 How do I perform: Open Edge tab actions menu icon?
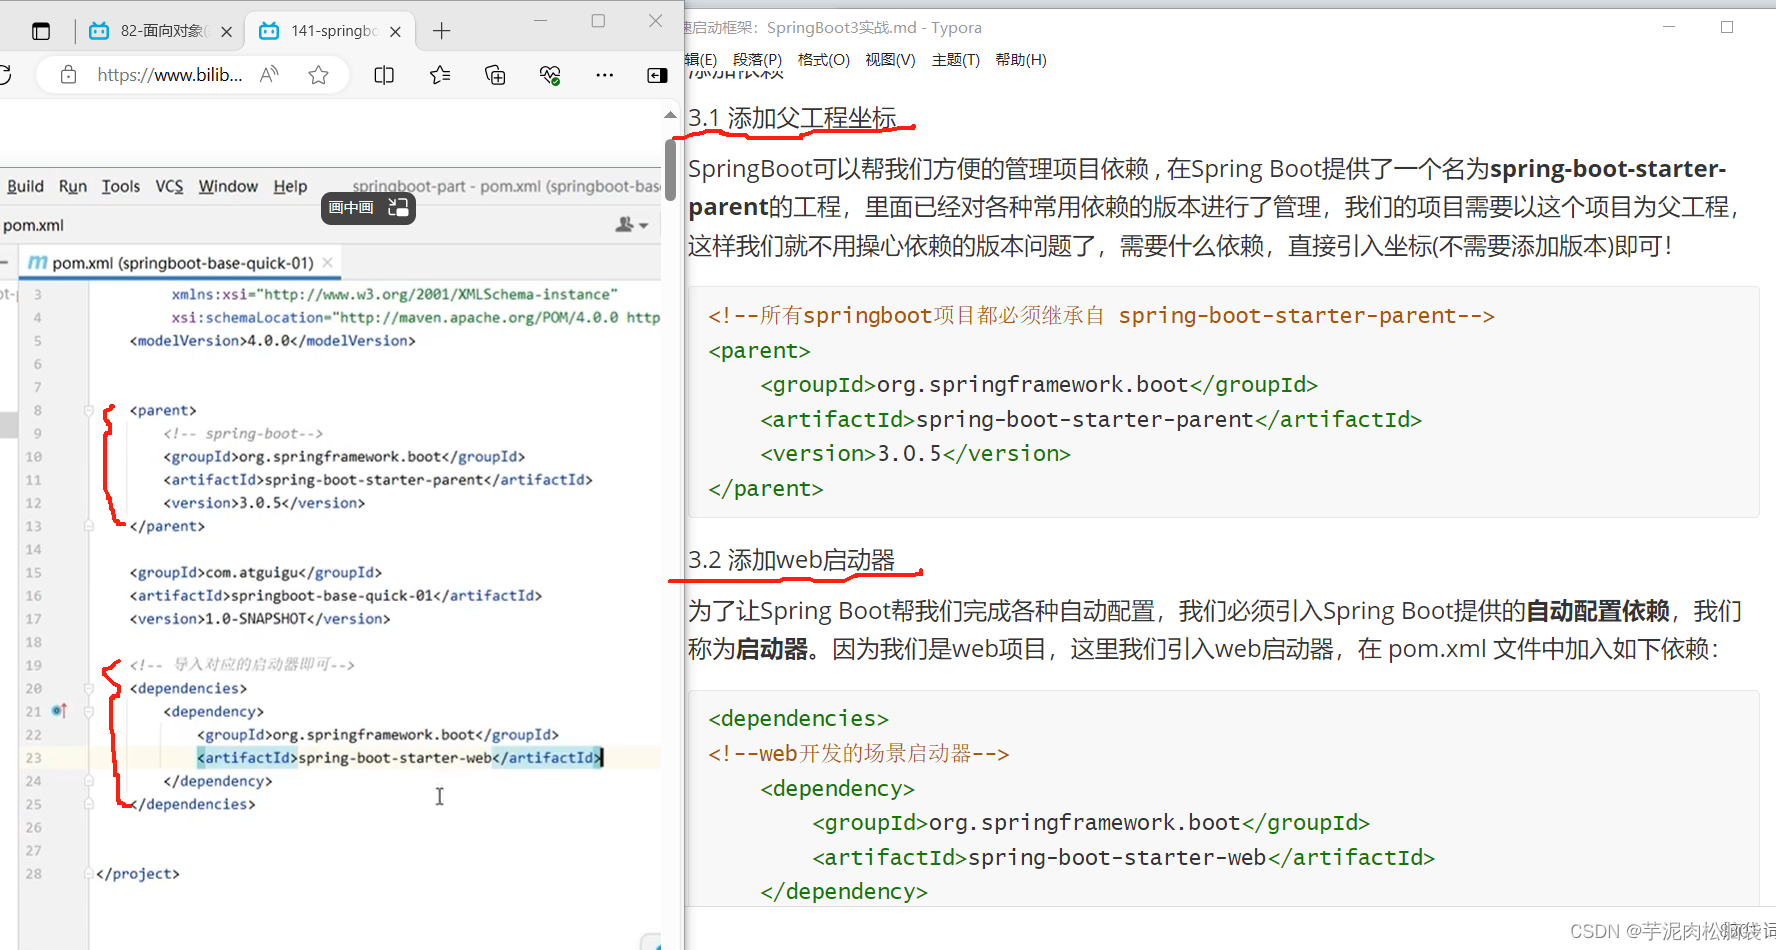41,31
